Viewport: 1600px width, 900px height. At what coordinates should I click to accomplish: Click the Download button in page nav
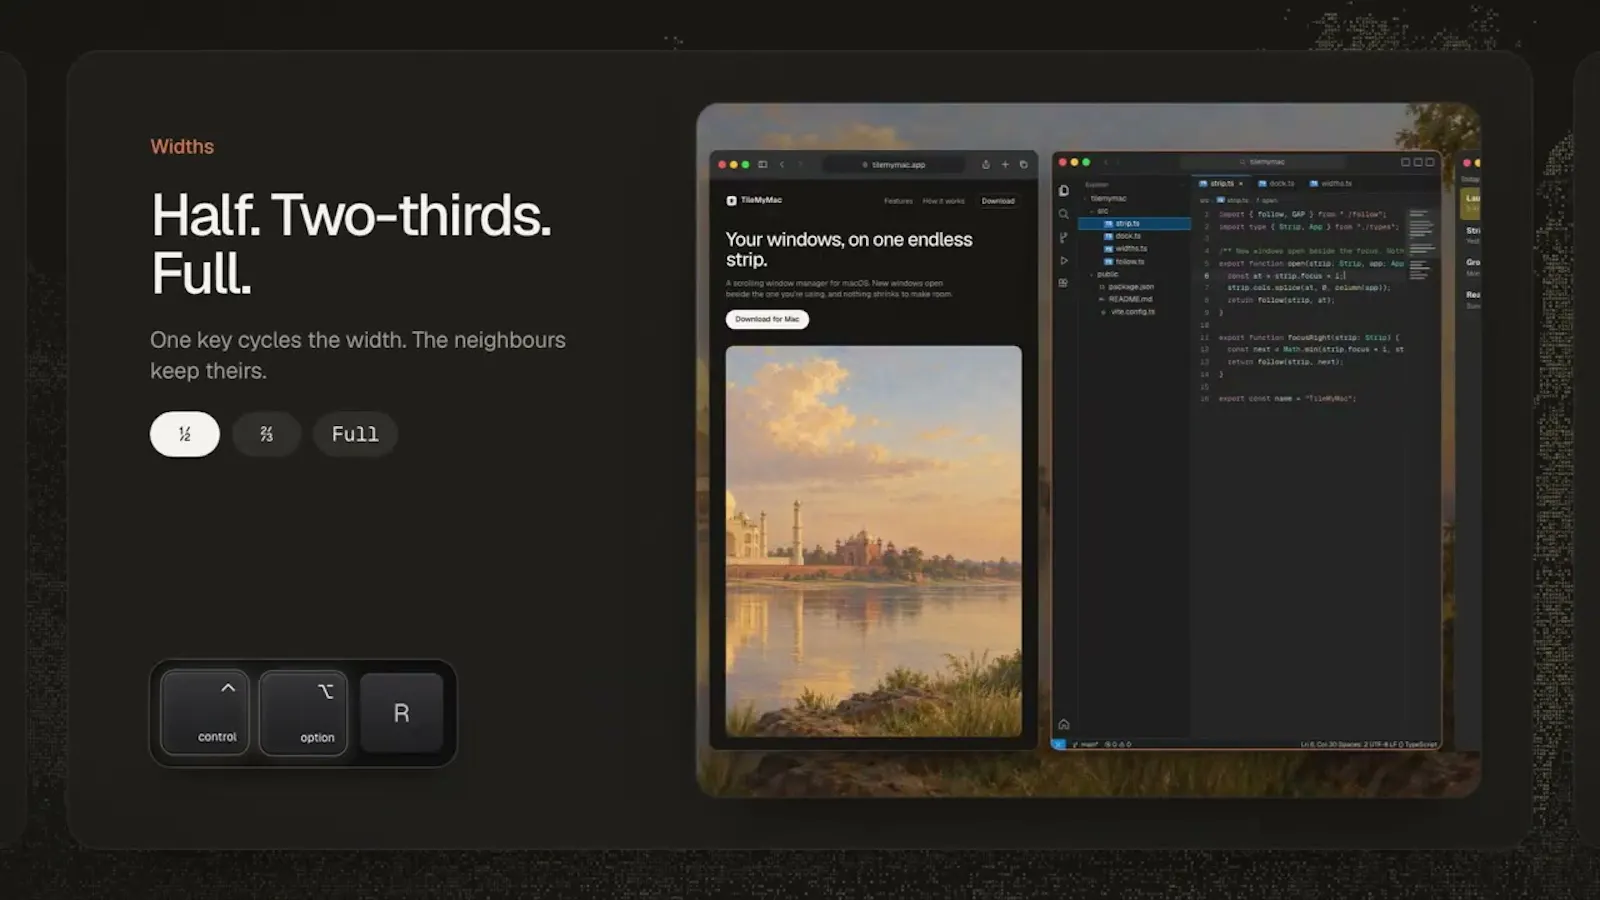[x=998, y=201]
